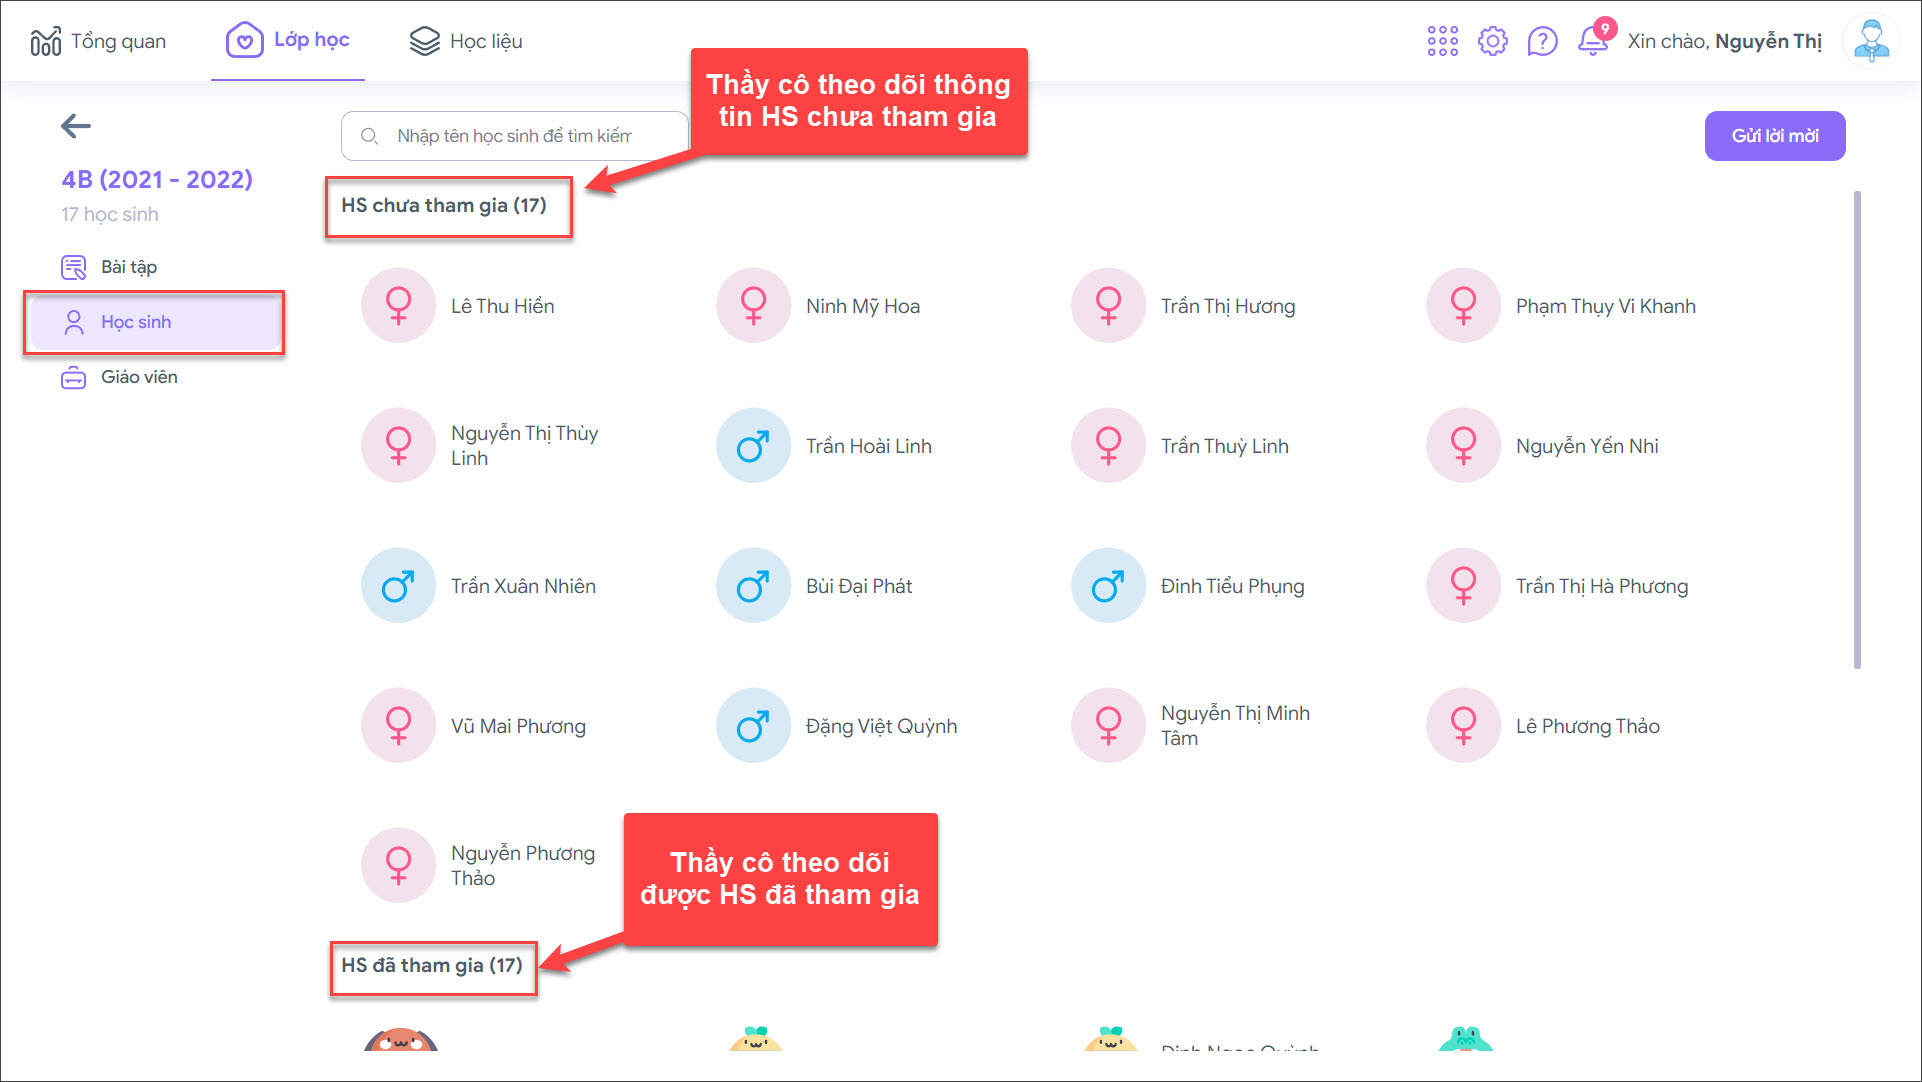
Task: Click the search magnifier icon
Action: pyautogui.click(x=370, y=136)
